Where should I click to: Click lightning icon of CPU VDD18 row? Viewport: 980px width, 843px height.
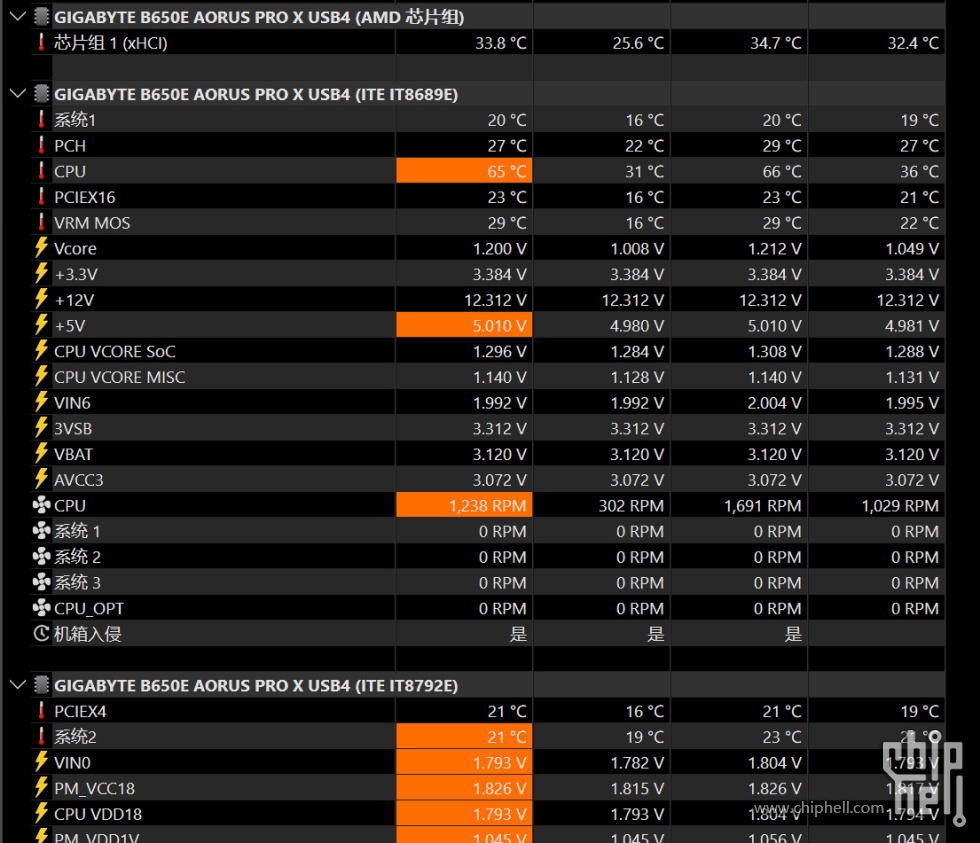(41, 813)
